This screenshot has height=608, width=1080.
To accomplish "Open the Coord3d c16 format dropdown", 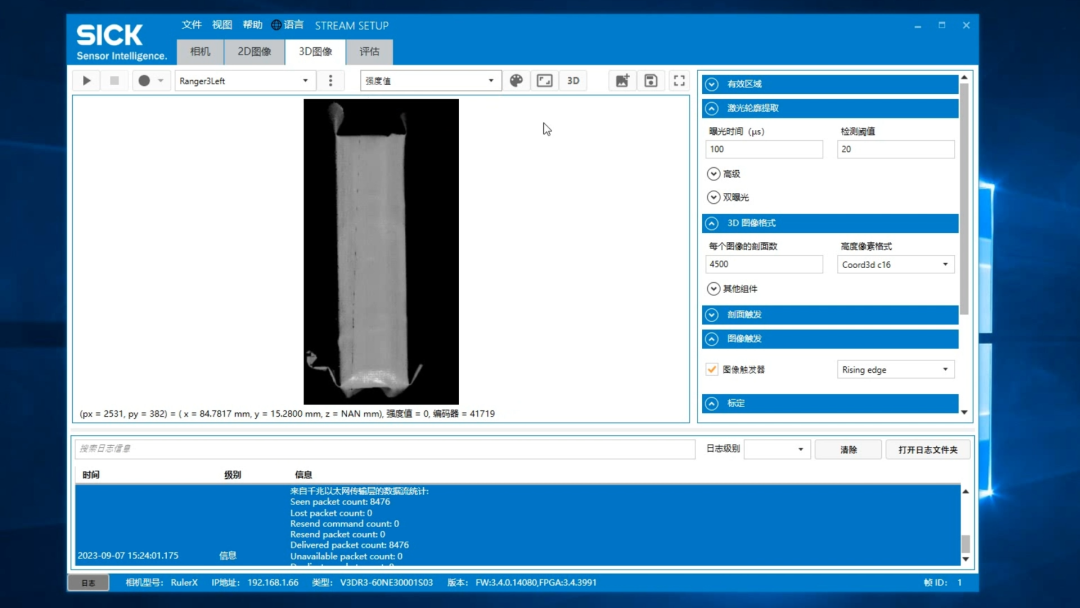I will point(895,265).
